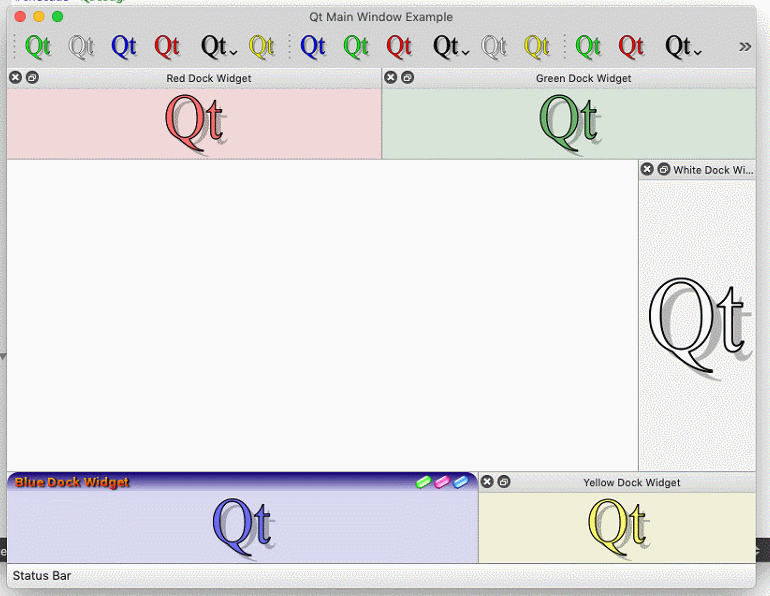The height and width of the screenshot is (596, 770).
Task: Click the red Qt icon in the third toolbar
Action: click(x=631, y=47)
